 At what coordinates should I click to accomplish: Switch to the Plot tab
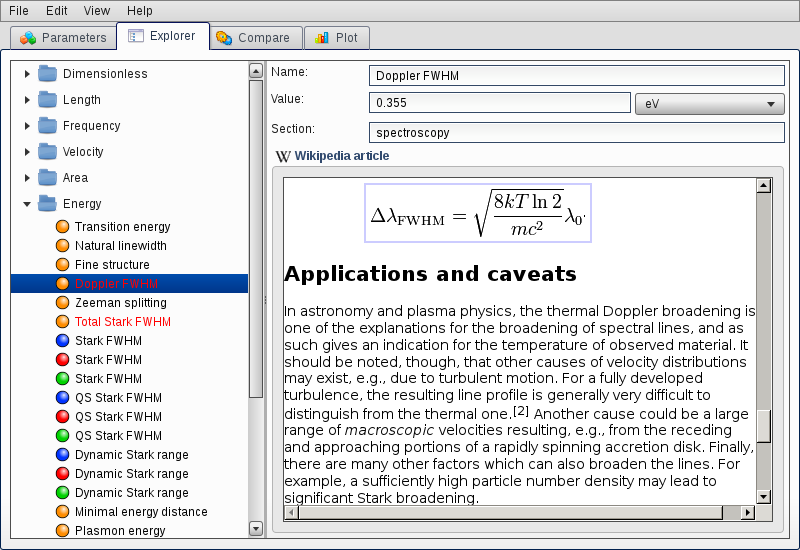(x=337, y=38)
